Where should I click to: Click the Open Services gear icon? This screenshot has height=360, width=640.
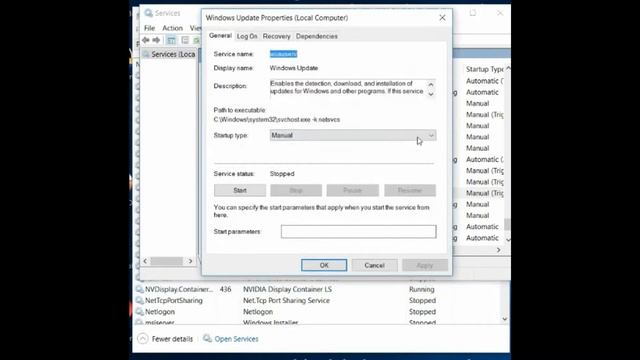click(x=207, y=338)
